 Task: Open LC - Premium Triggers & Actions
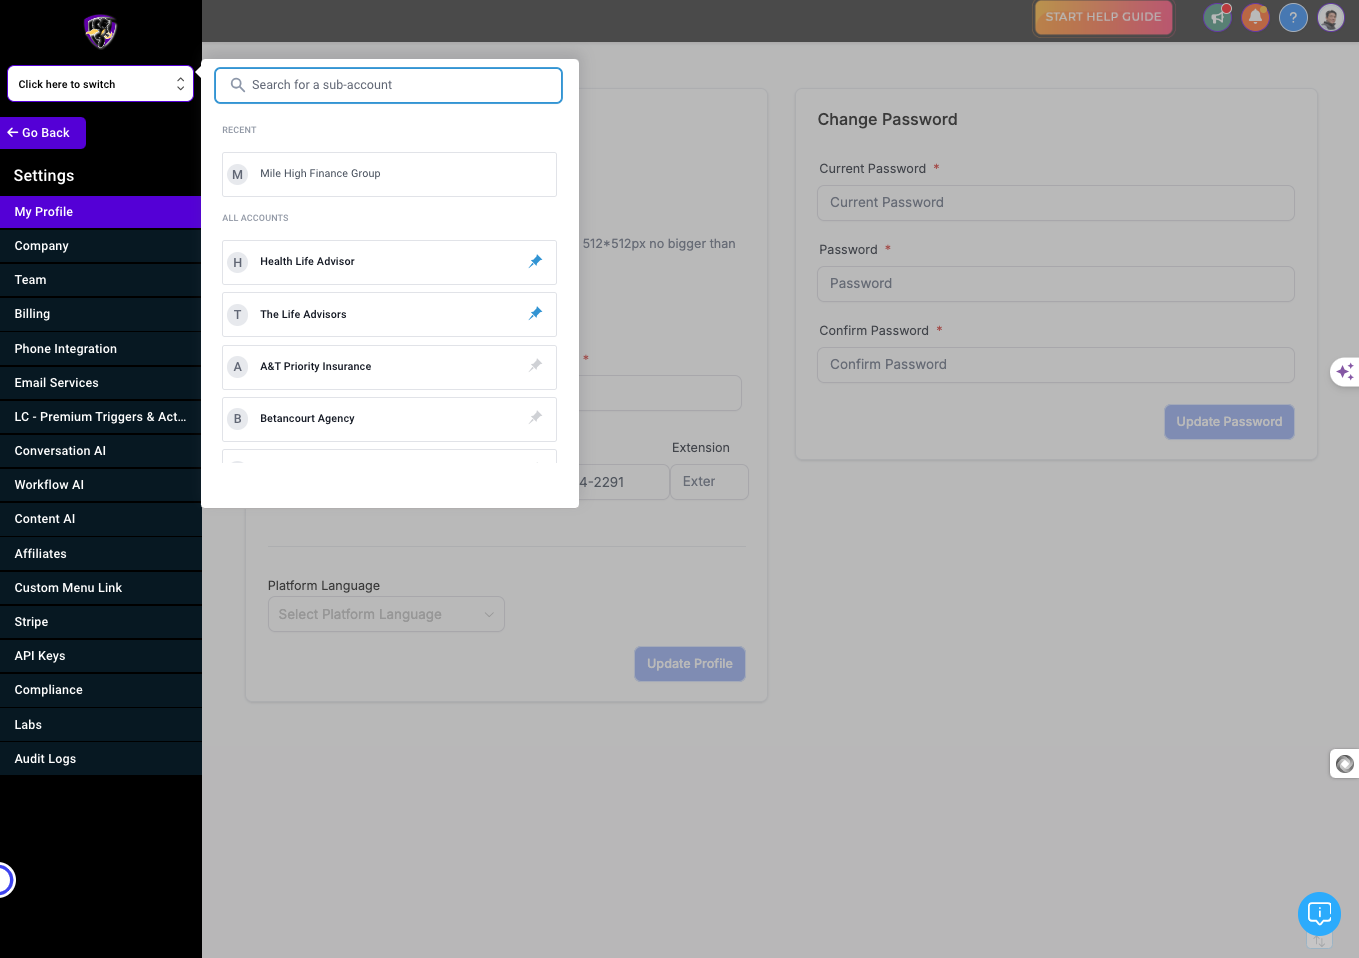tap(100, 417)
